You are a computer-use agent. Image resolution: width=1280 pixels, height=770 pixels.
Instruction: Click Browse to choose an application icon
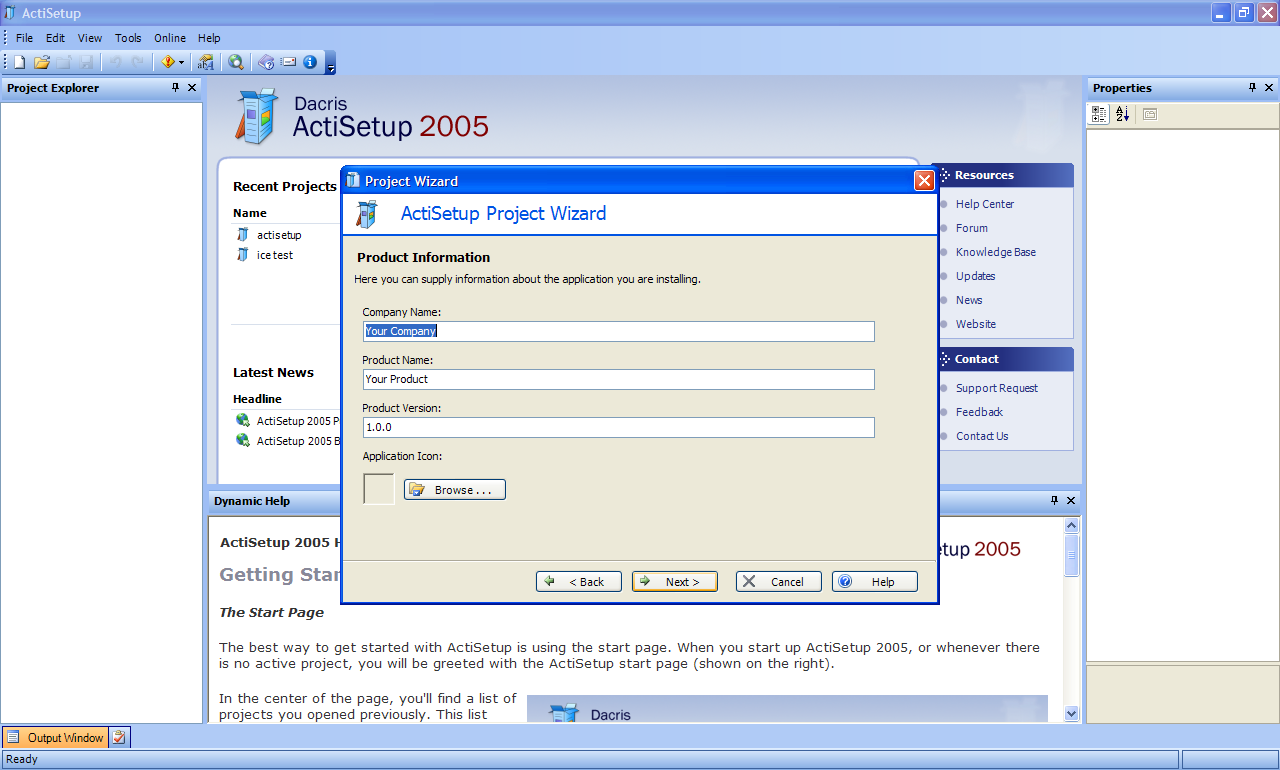tap(455, 490)
